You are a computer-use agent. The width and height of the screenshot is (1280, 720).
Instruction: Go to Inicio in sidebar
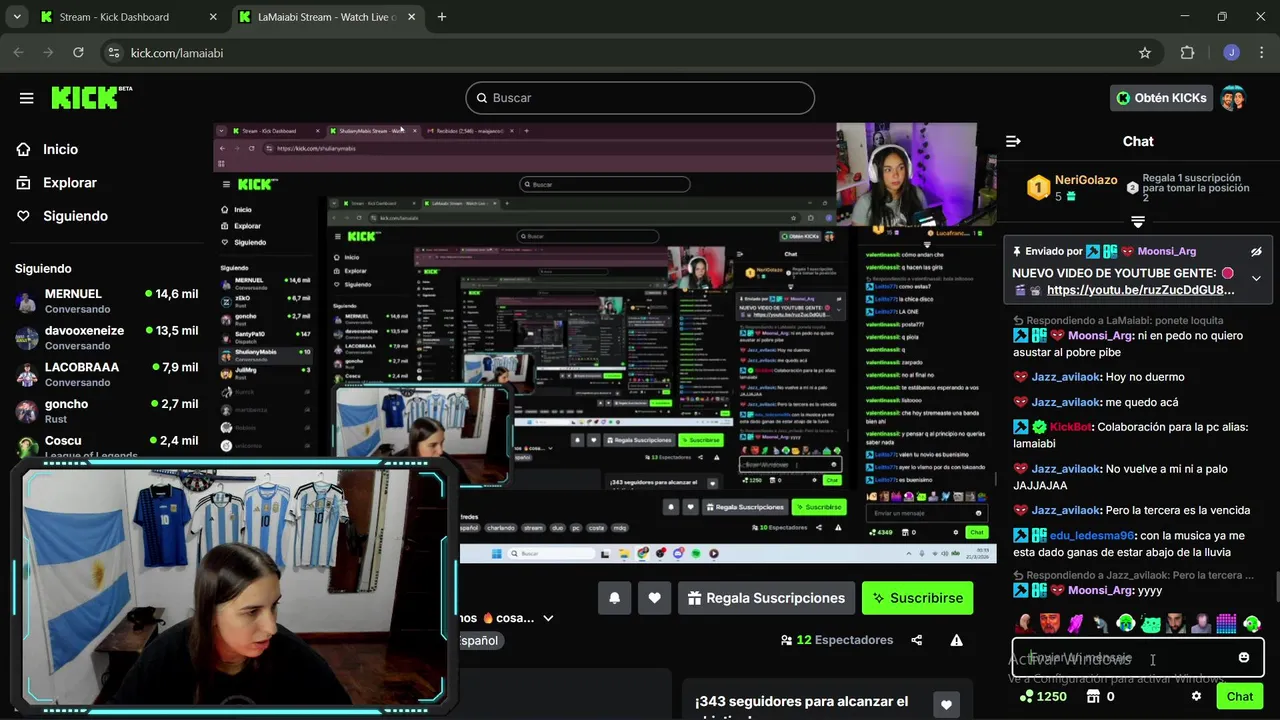[60, 149]
